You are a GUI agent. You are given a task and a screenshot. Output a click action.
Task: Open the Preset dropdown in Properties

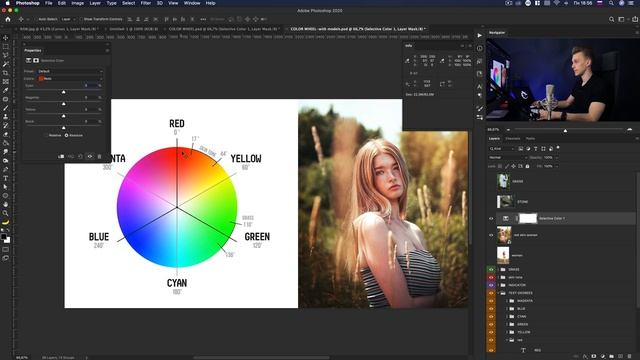[70, 71]
